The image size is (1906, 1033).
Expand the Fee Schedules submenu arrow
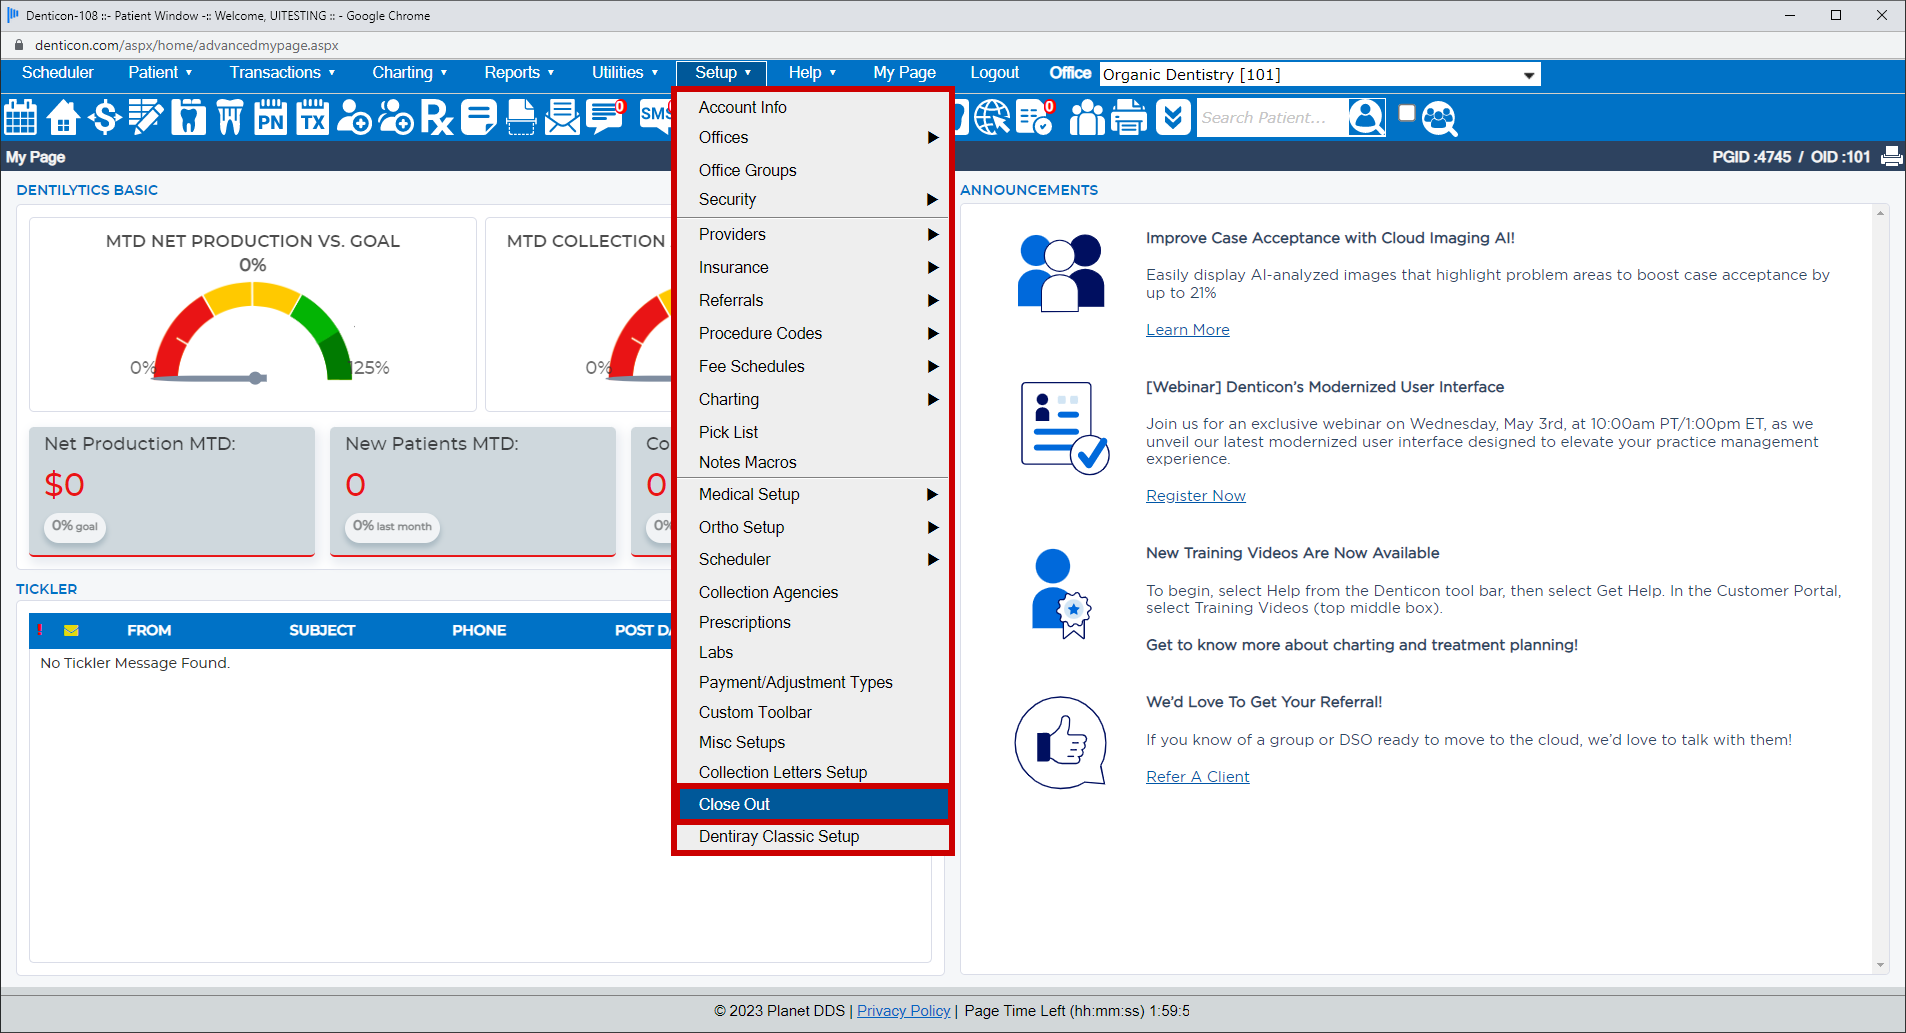pos(932,366)
